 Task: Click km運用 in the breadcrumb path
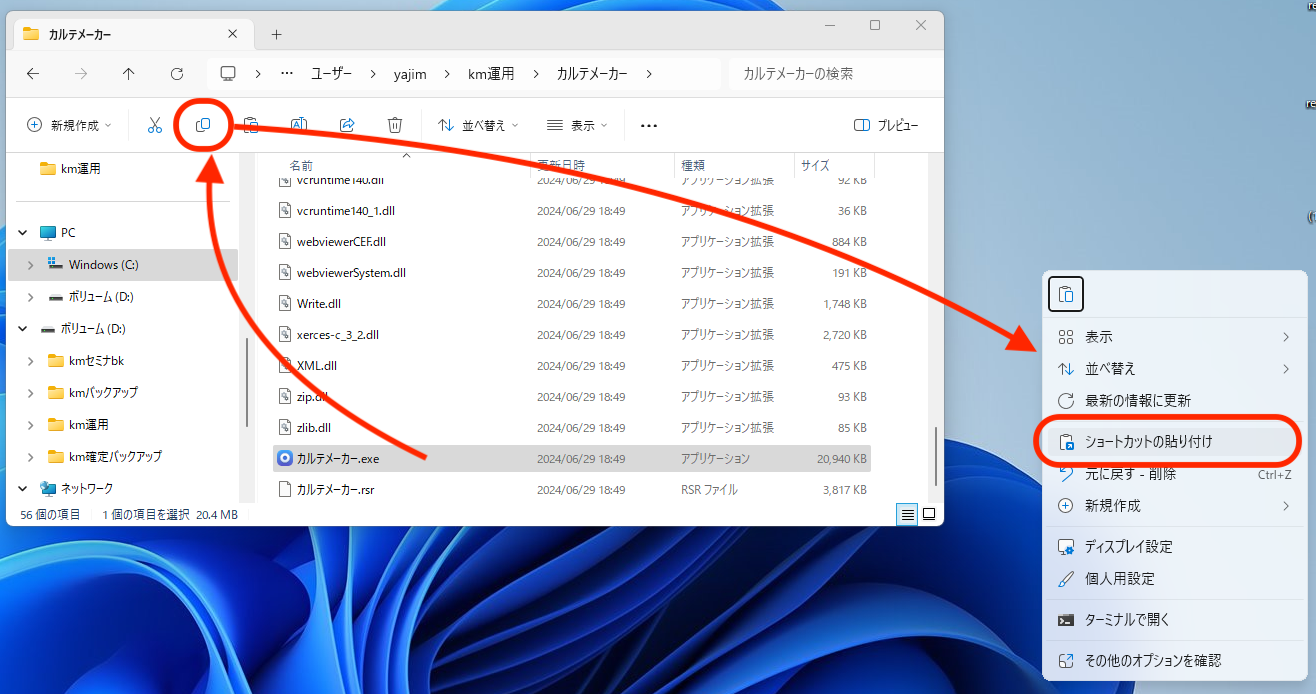tap(491, 74)
